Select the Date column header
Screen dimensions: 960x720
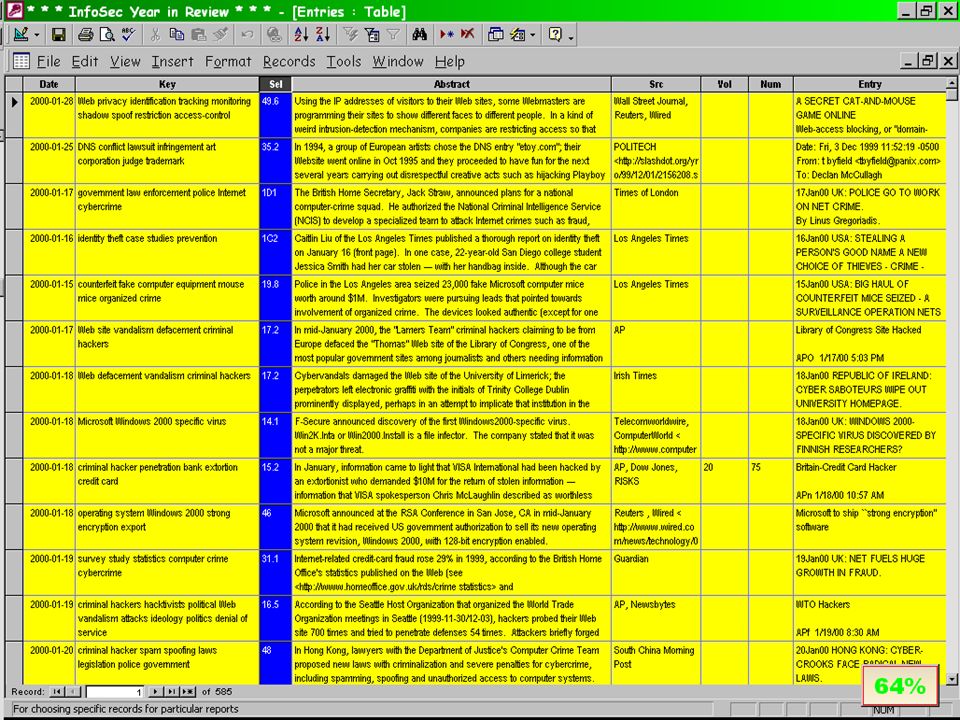point(49,84)
